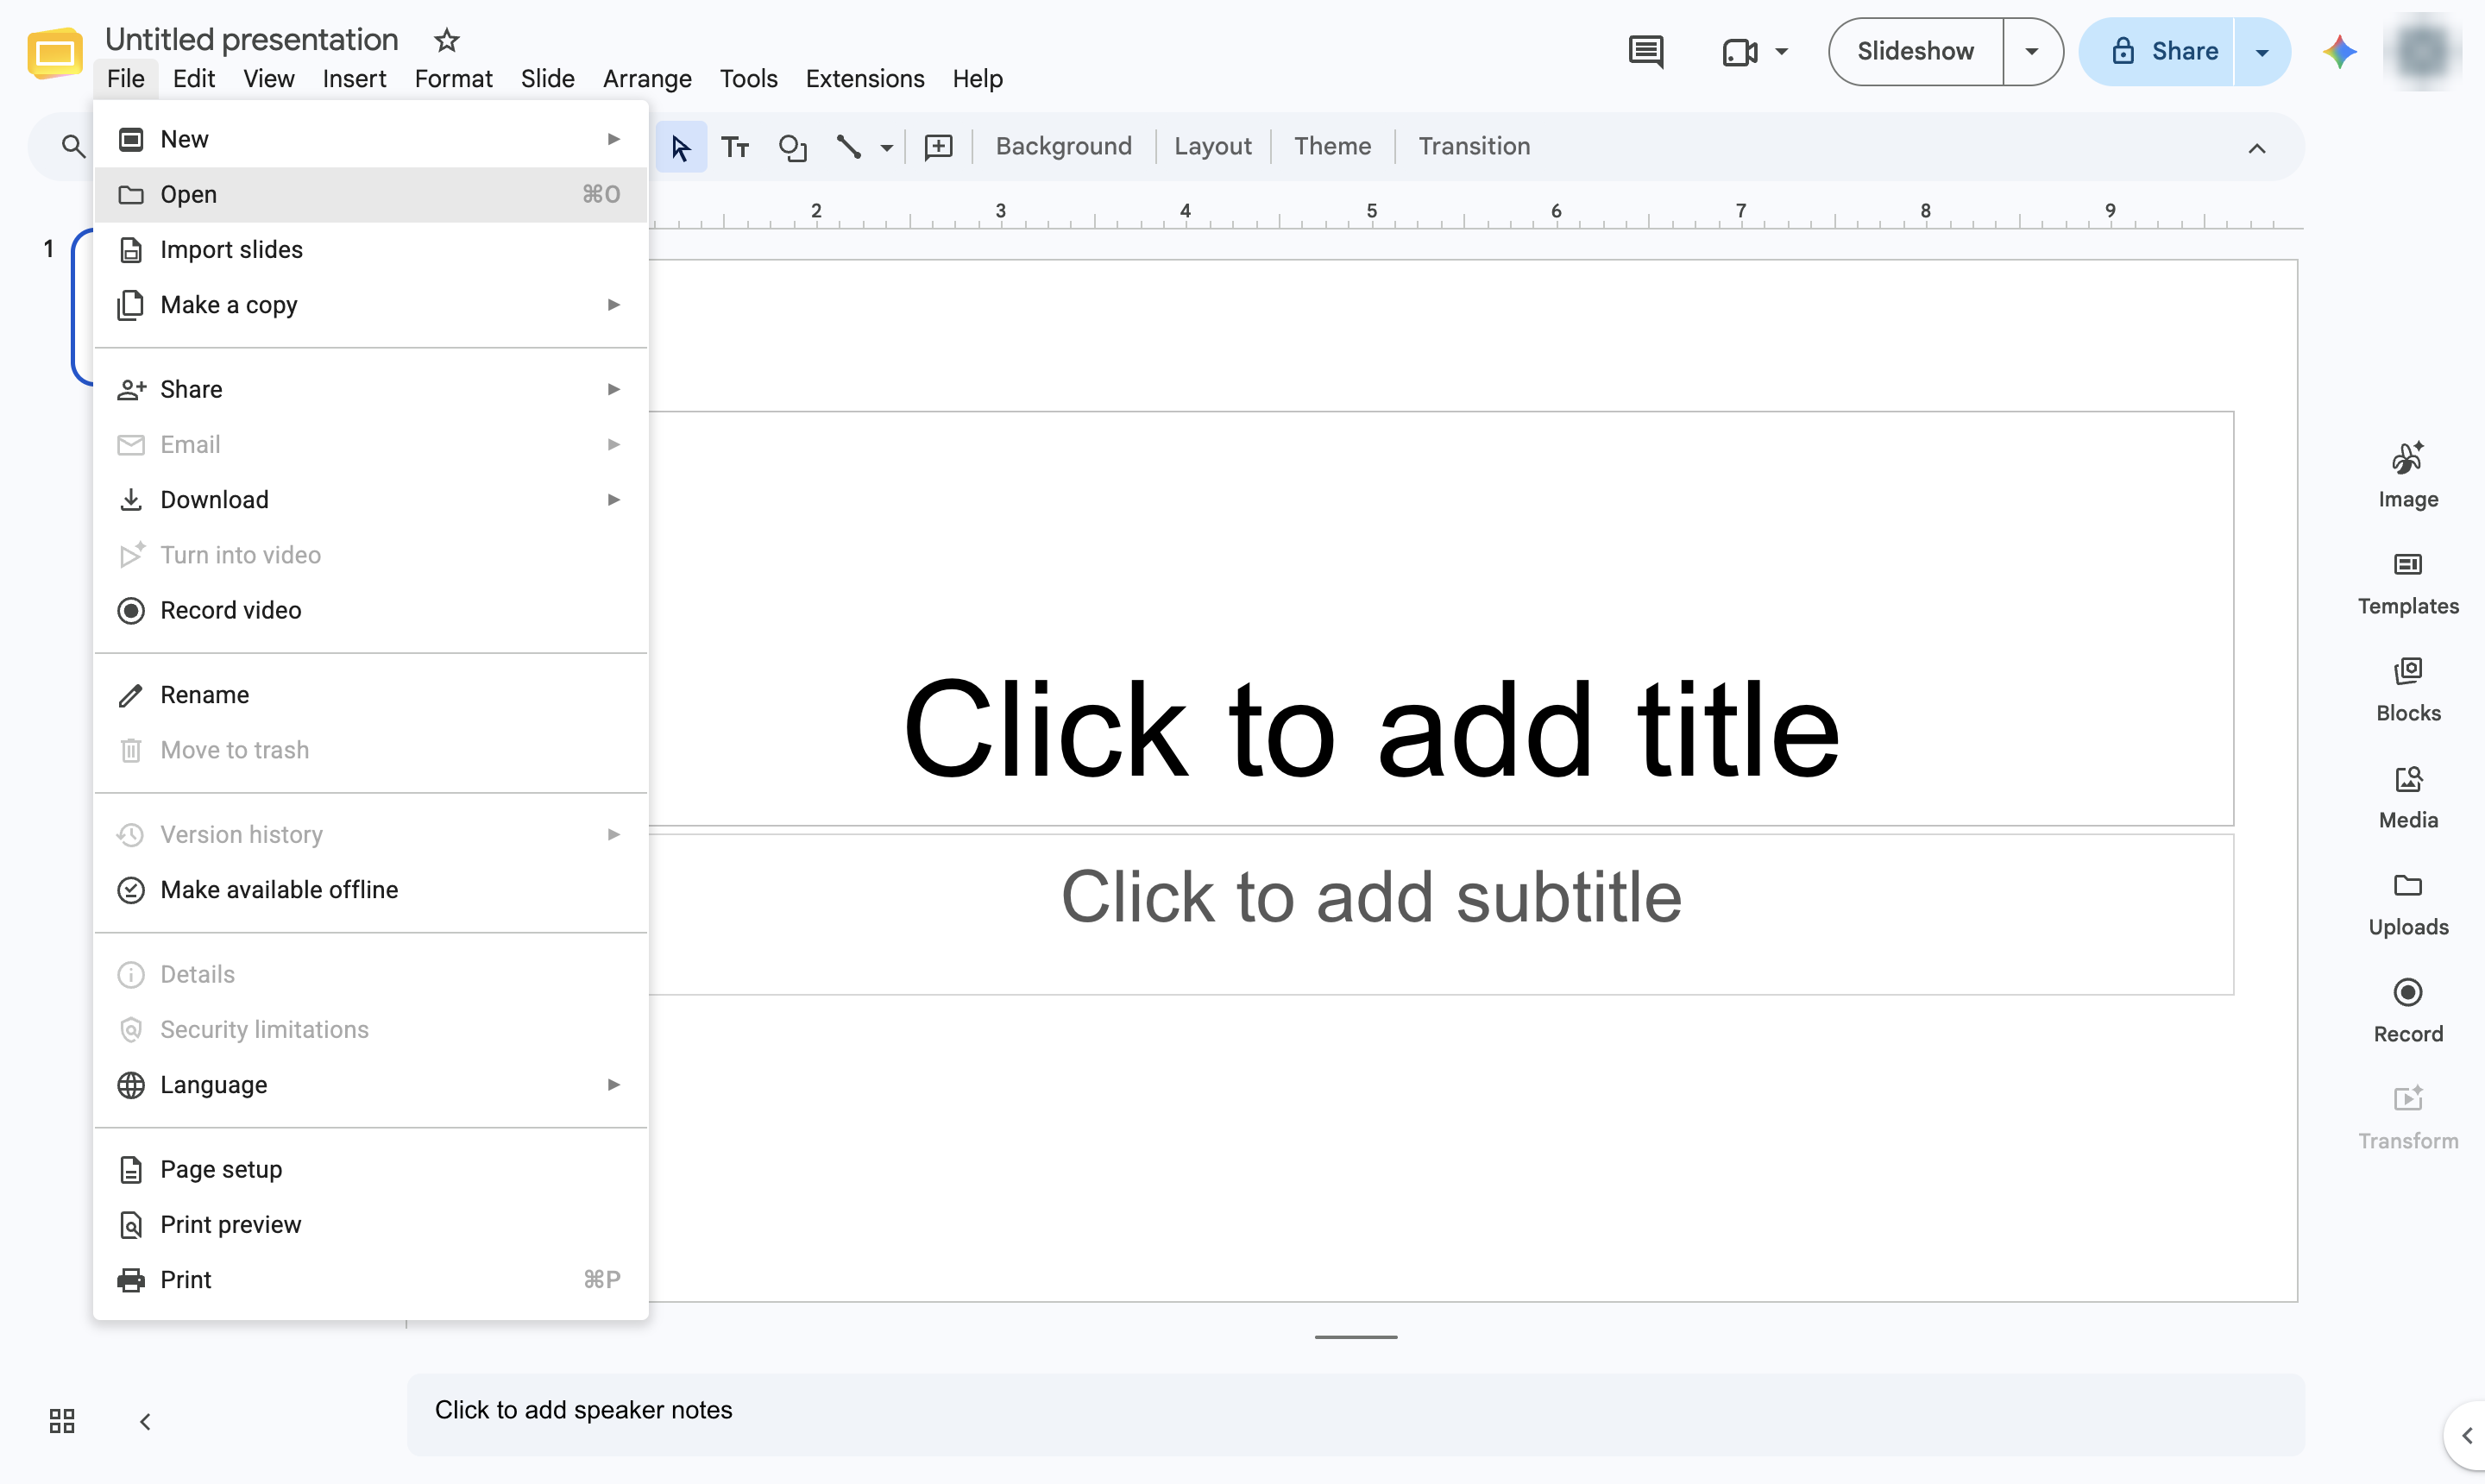Open the Blocks side panel
Image resolution: width=2485 pixels, height=1484 pixels.
click(x=2407, y=690)
